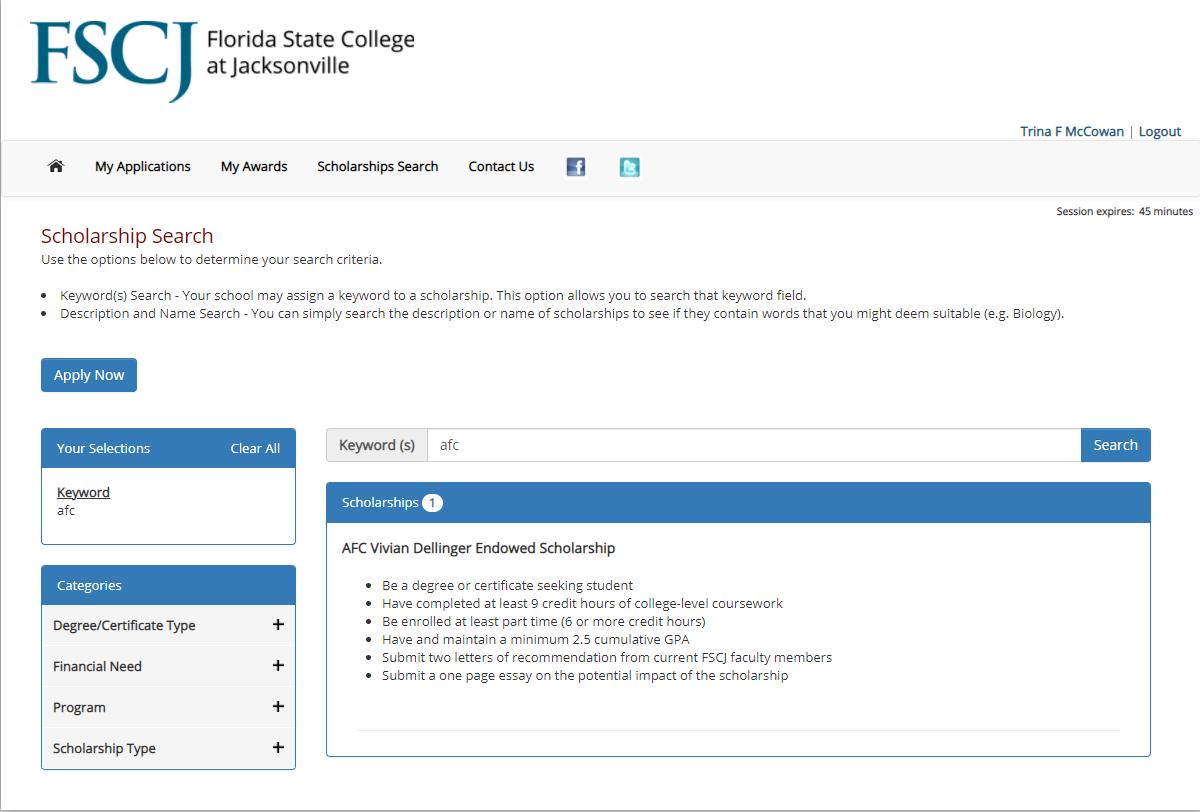Click 'Session expires: 45 minutes' text
The width and height of the screenshot is (1200, 812).
pyautogui.click(x=1124, y=212)
